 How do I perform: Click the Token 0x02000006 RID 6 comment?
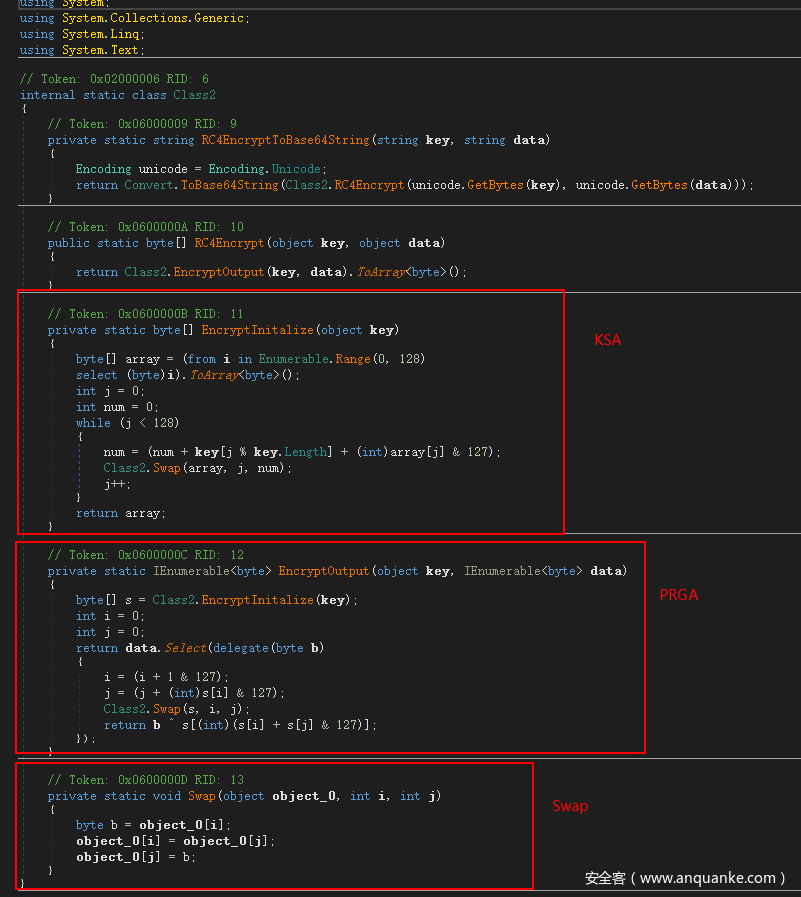(114, 79)
